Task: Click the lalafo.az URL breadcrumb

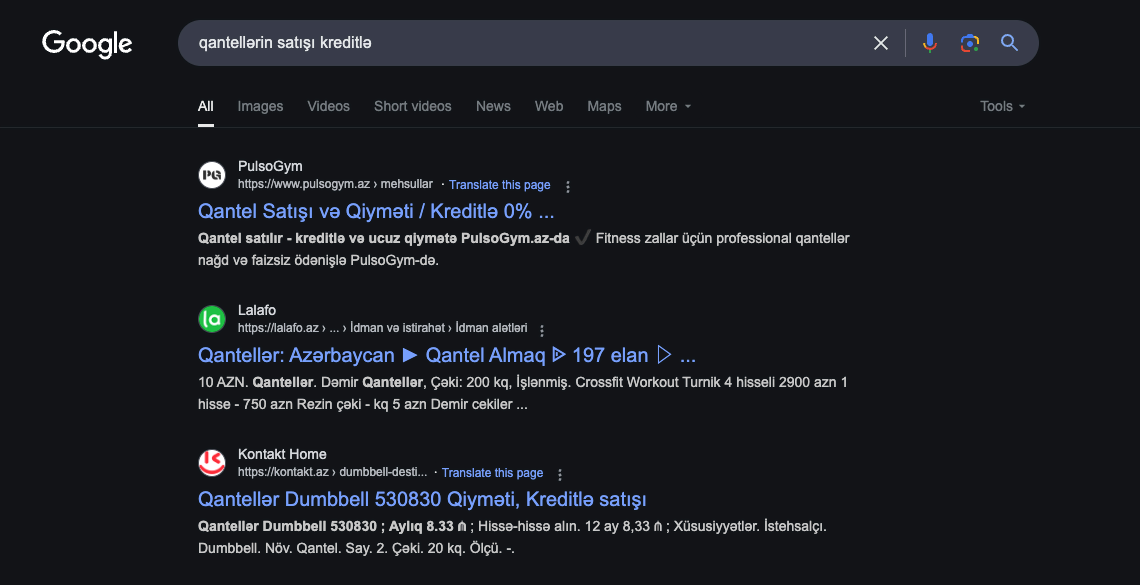Action: click(x=382, y=328)
